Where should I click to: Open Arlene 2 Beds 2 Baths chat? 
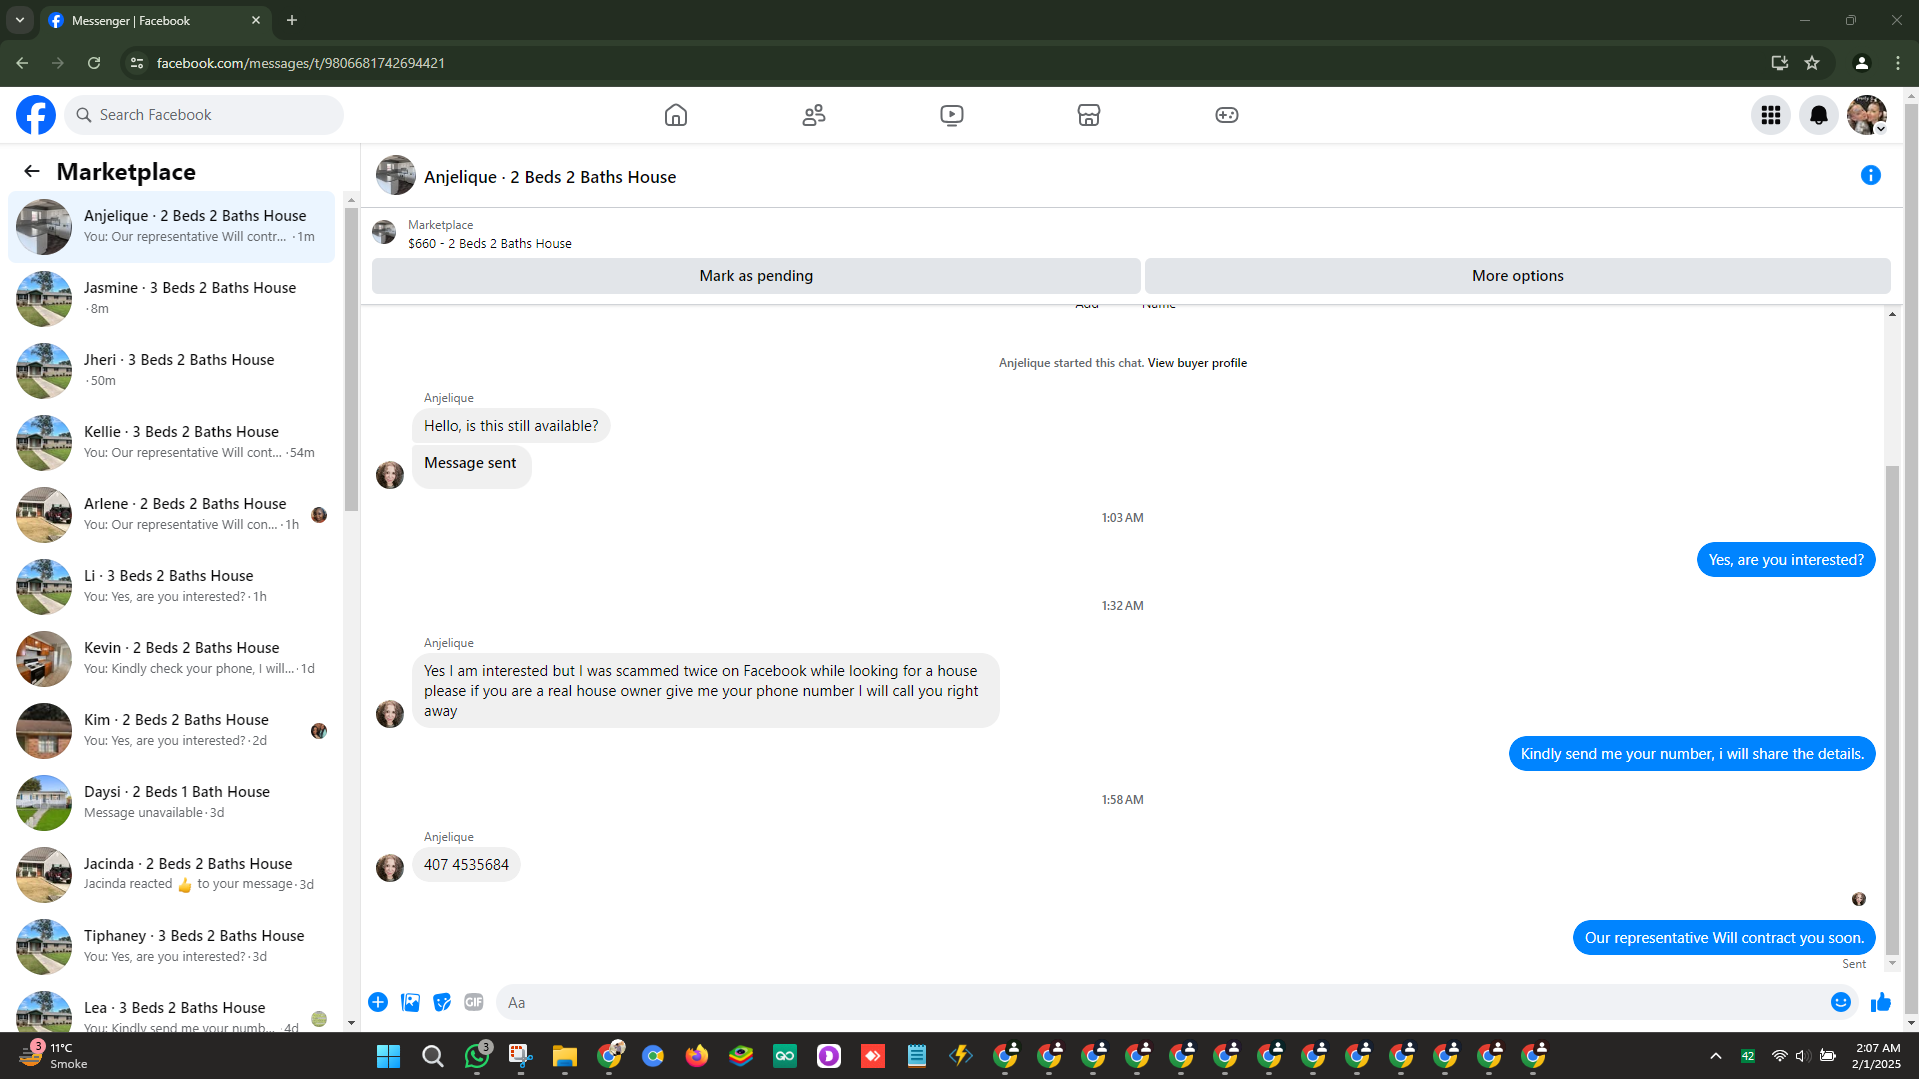[x=172, y=514]
